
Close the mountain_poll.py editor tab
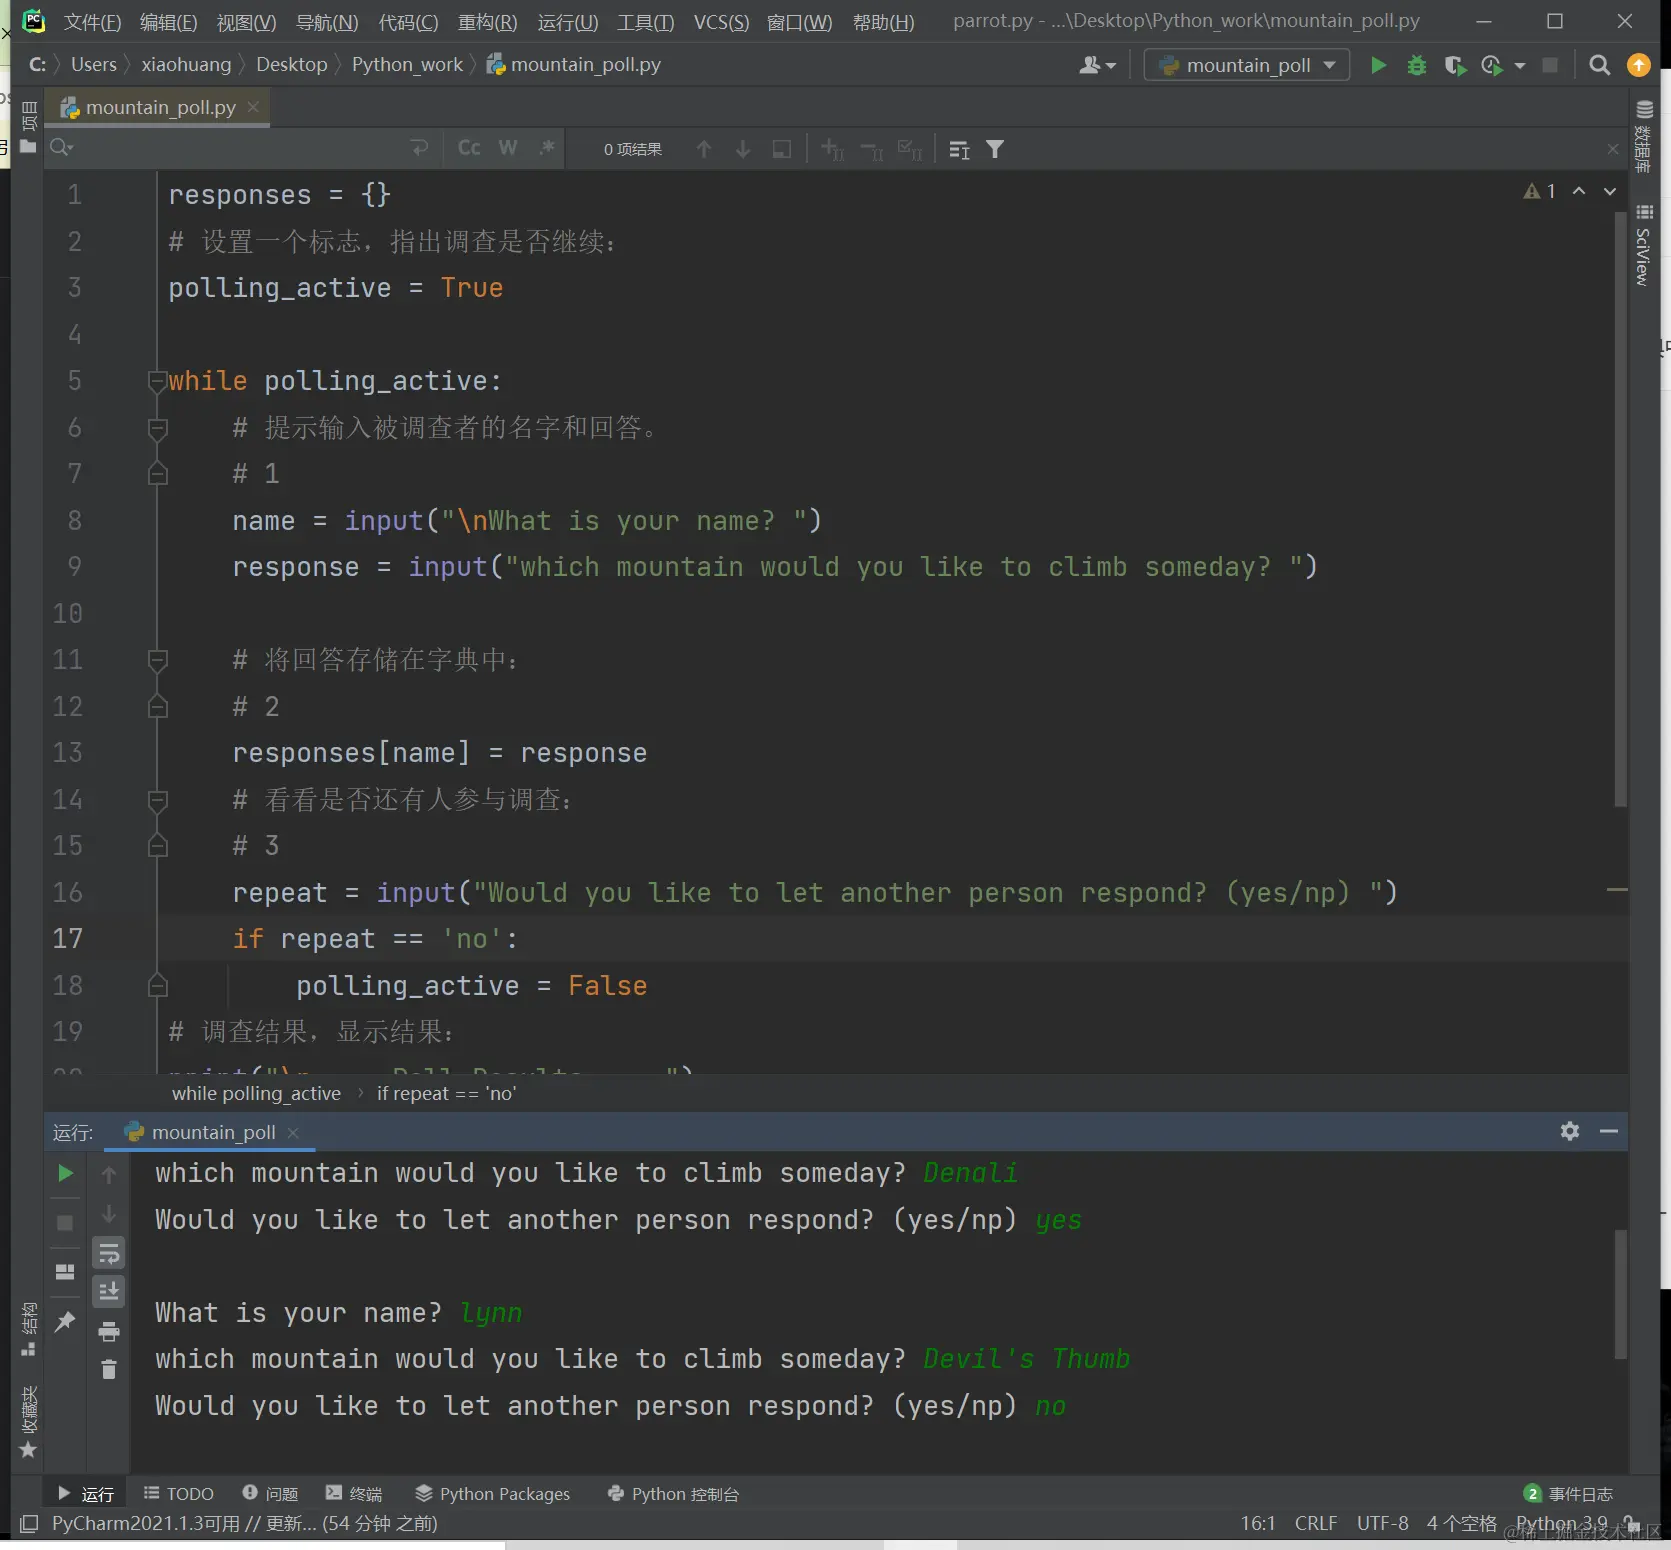click(254, 107)
